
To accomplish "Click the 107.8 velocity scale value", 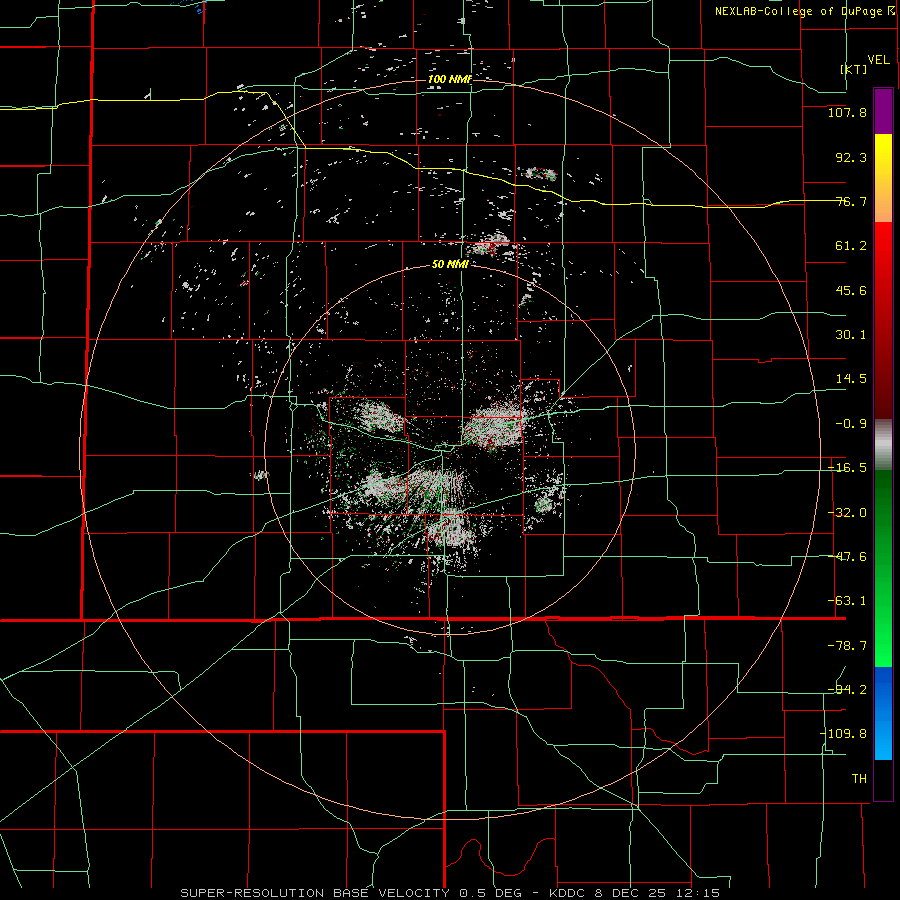I will point(847,112).
